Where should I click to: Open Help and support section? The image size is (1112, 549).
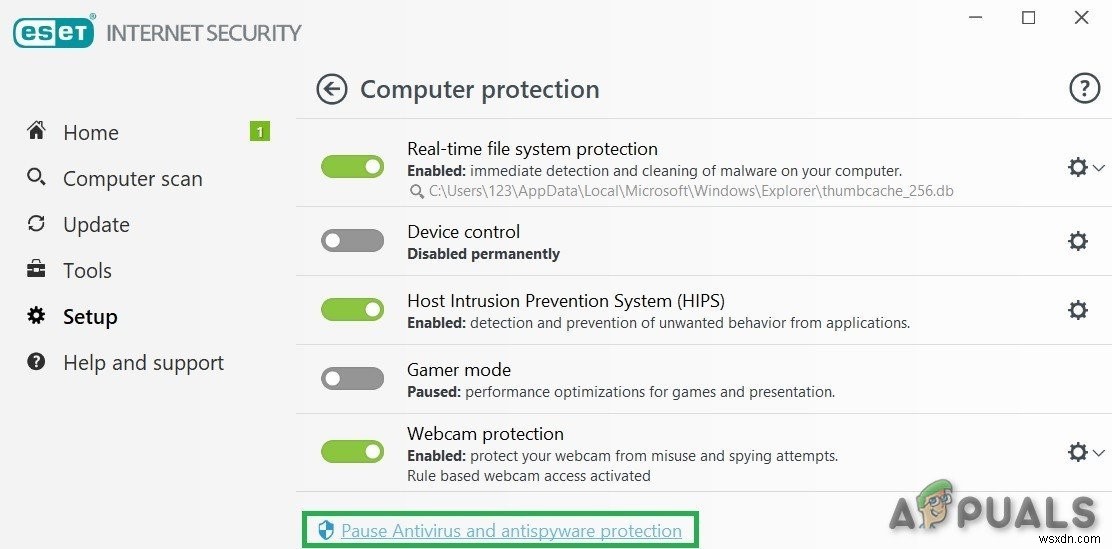coord(143,363)
